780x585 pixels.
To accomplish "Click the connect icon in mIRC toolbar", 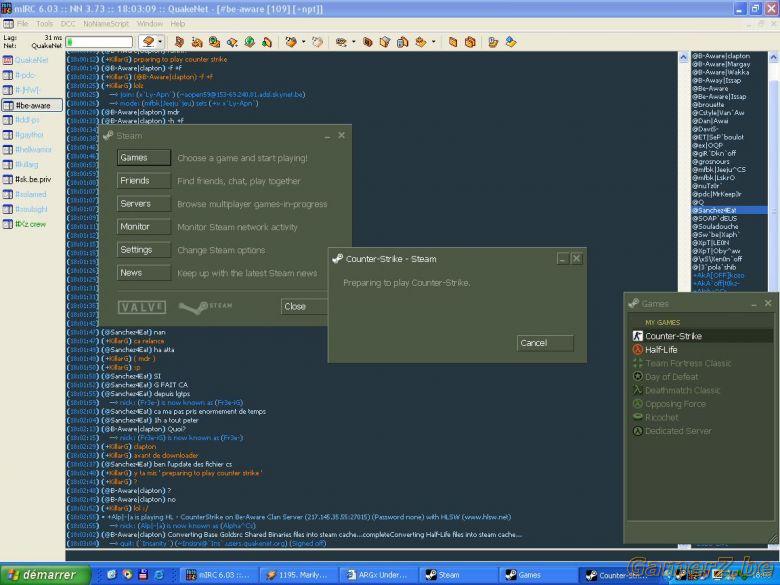I will tap(148, 42).
